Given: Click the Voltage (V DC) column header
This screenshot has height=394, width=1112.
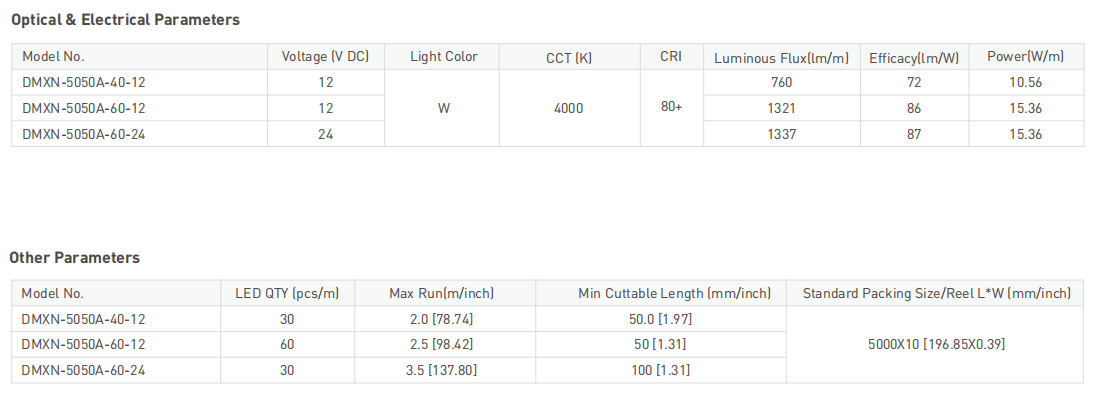Looking at the screenshot, I should tap(326, 57).
